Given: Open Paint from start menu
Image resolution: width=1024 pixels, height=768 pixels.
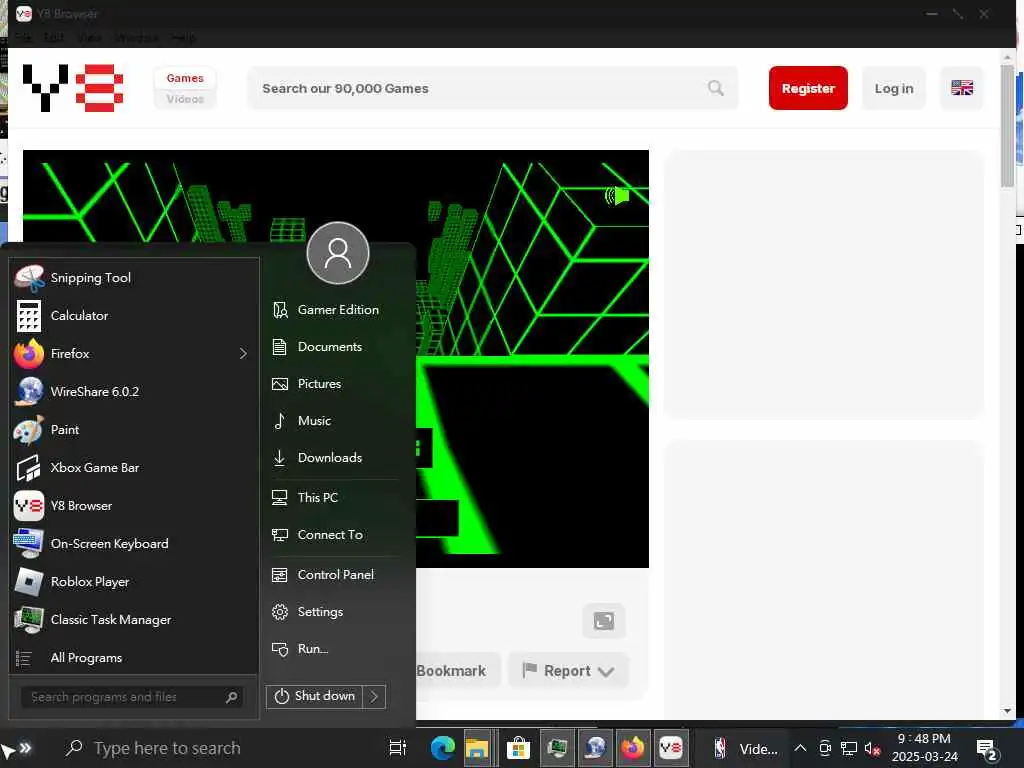Looking at the screenshot, I should [134, 430].
